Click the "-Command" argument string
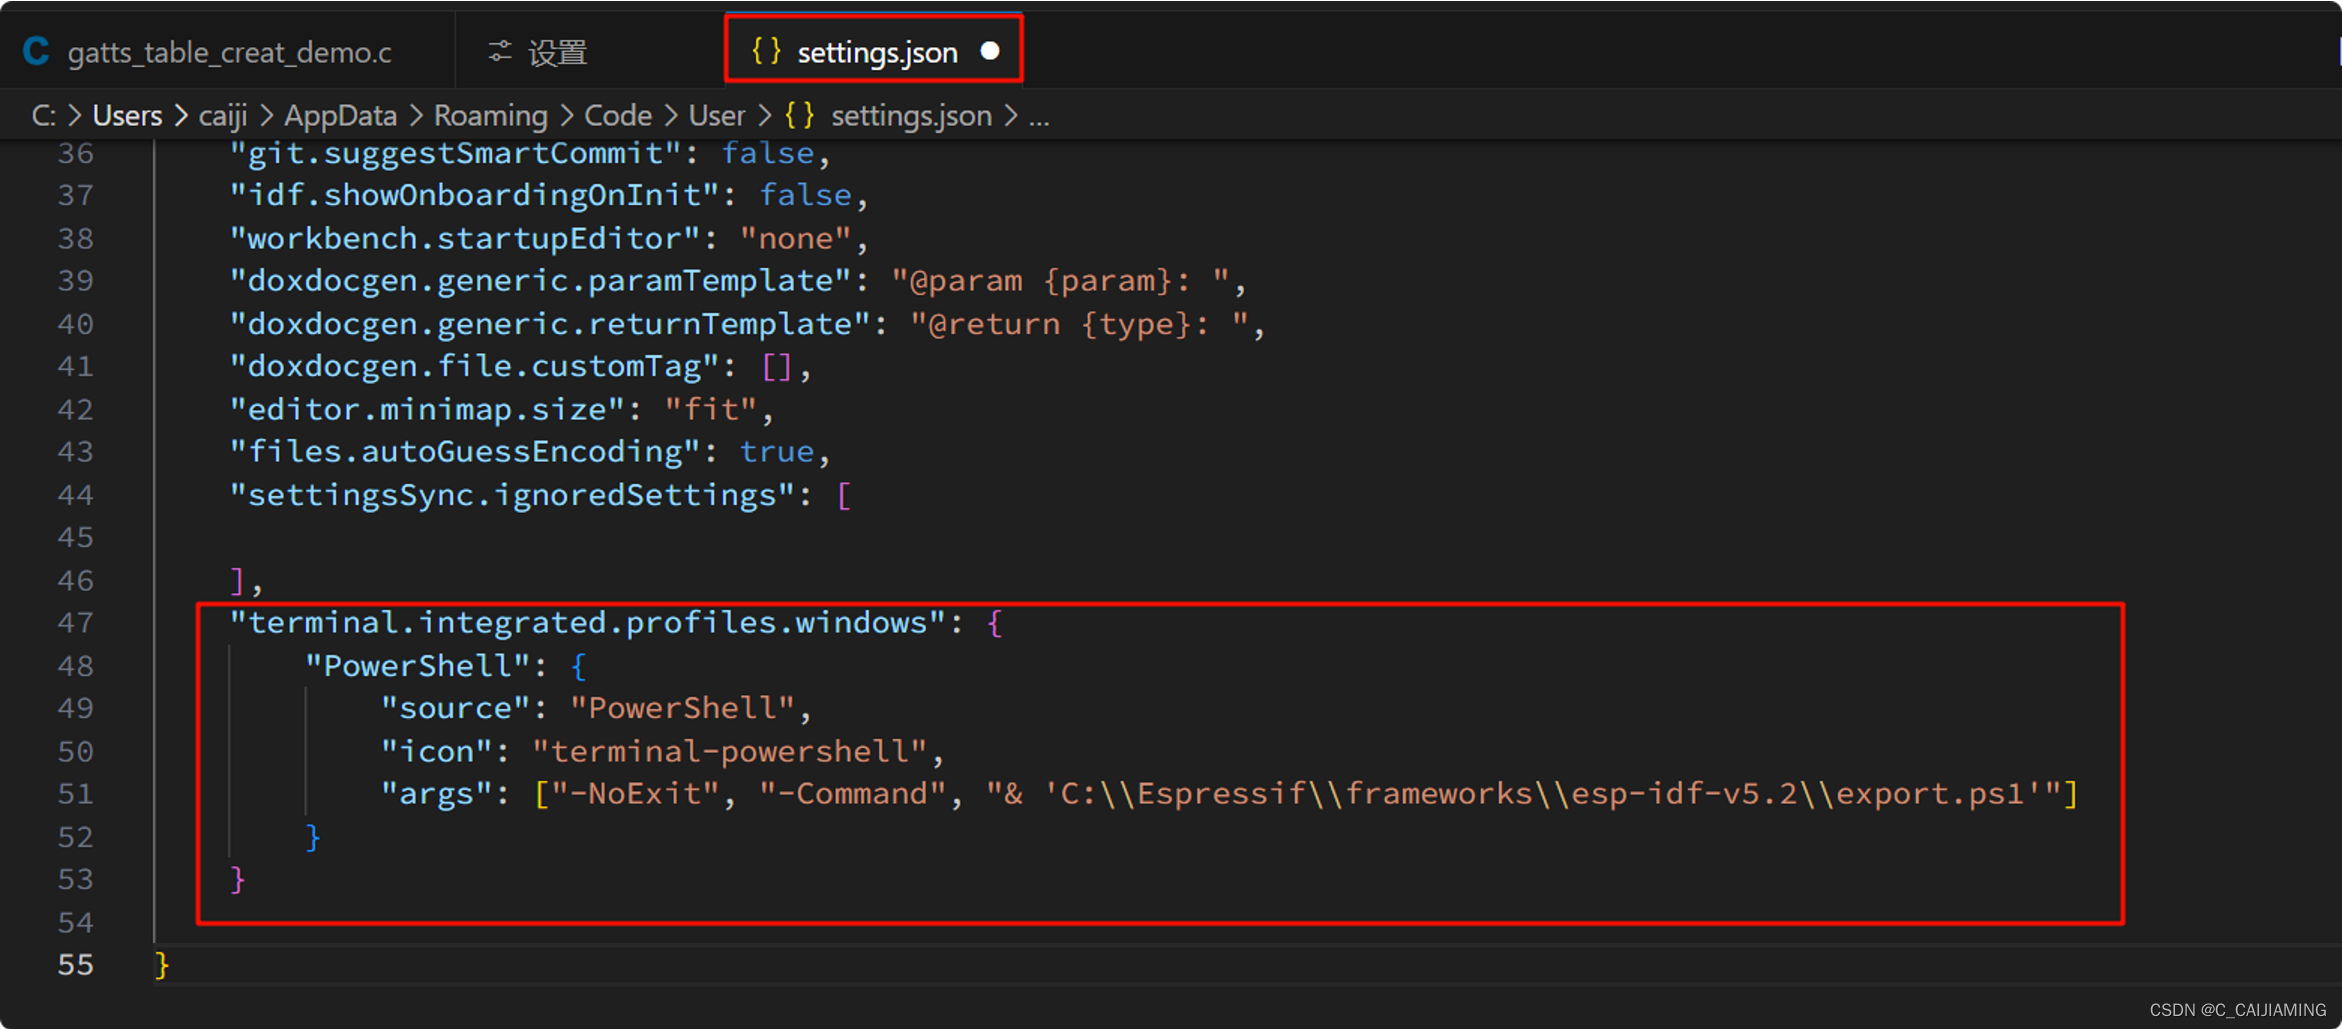This screenshot has width=2342, height=1029. [x=852, y=794]
